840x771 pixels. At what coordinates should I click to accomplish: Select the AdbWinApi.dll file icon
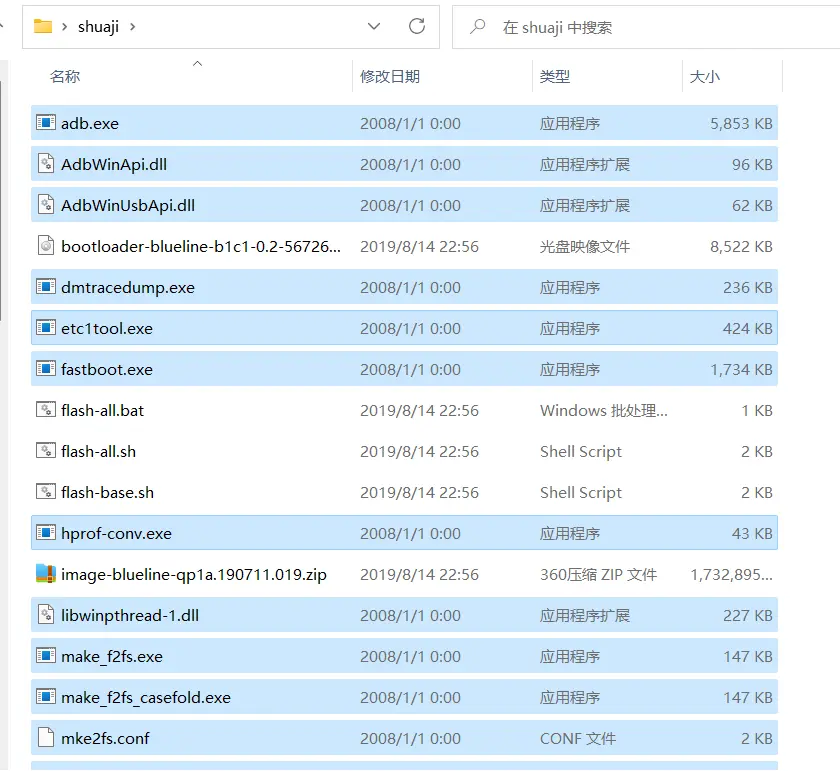pos(46,163)
